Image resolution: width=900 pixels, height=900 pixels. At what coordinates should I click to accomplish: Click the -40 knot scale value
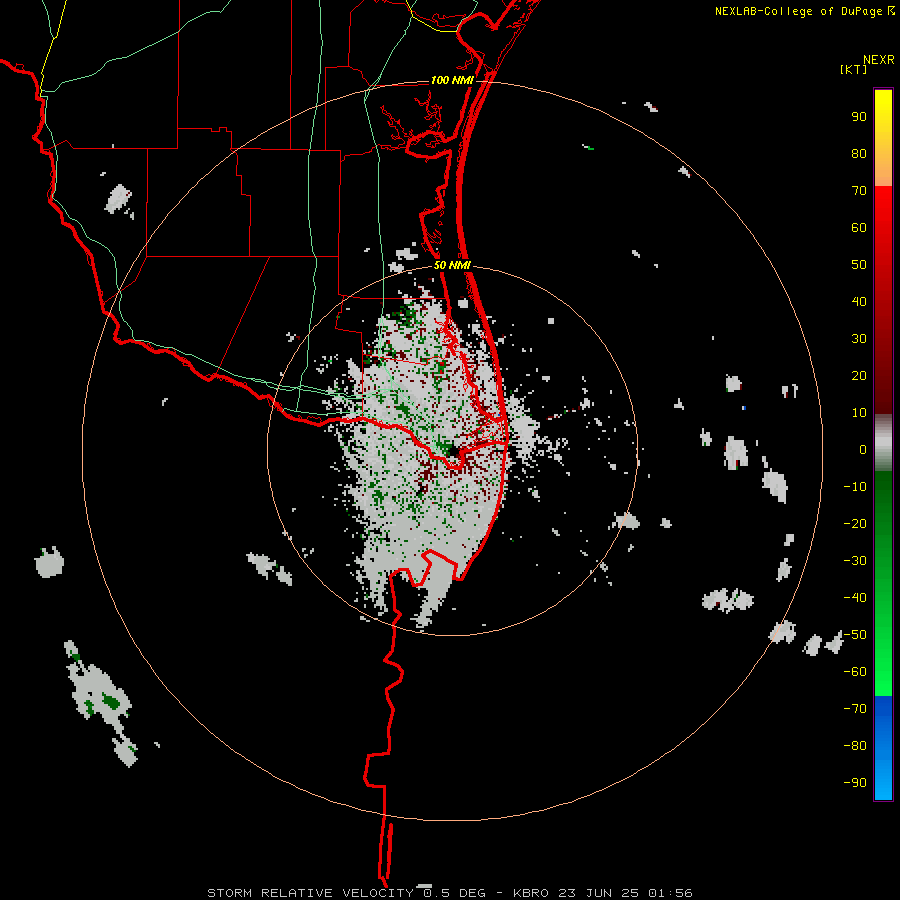[855, 598]
